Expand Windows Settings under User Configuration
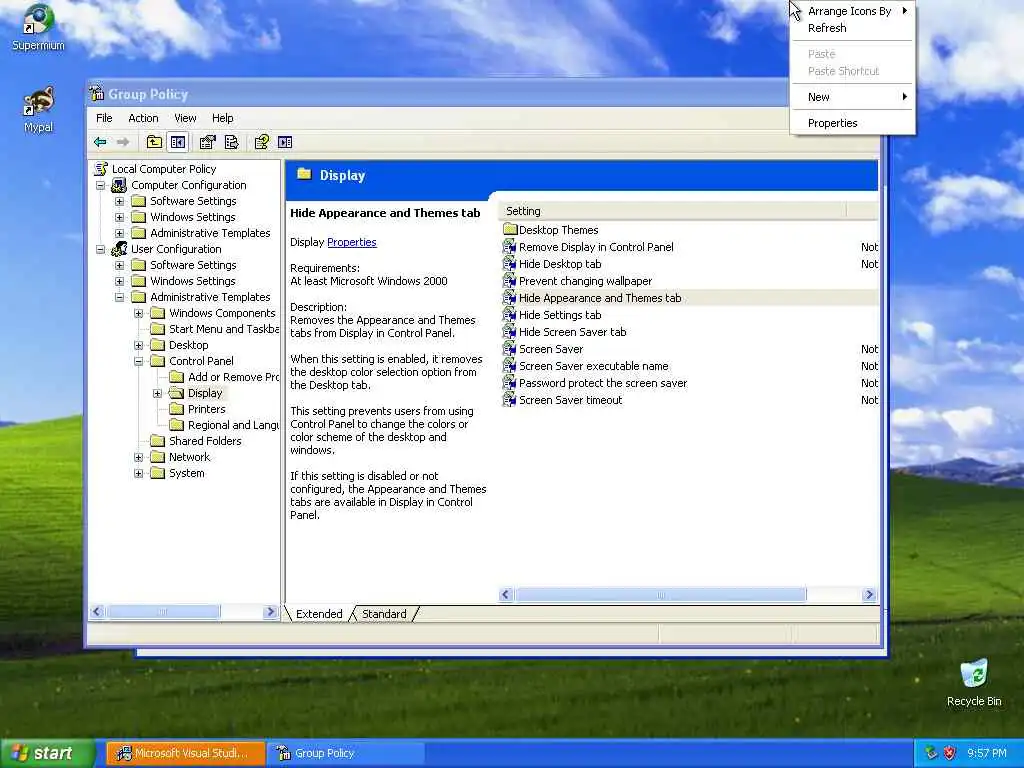This screenshot has width=1024, height=768. pyautogui.click(x=120, y=281)
